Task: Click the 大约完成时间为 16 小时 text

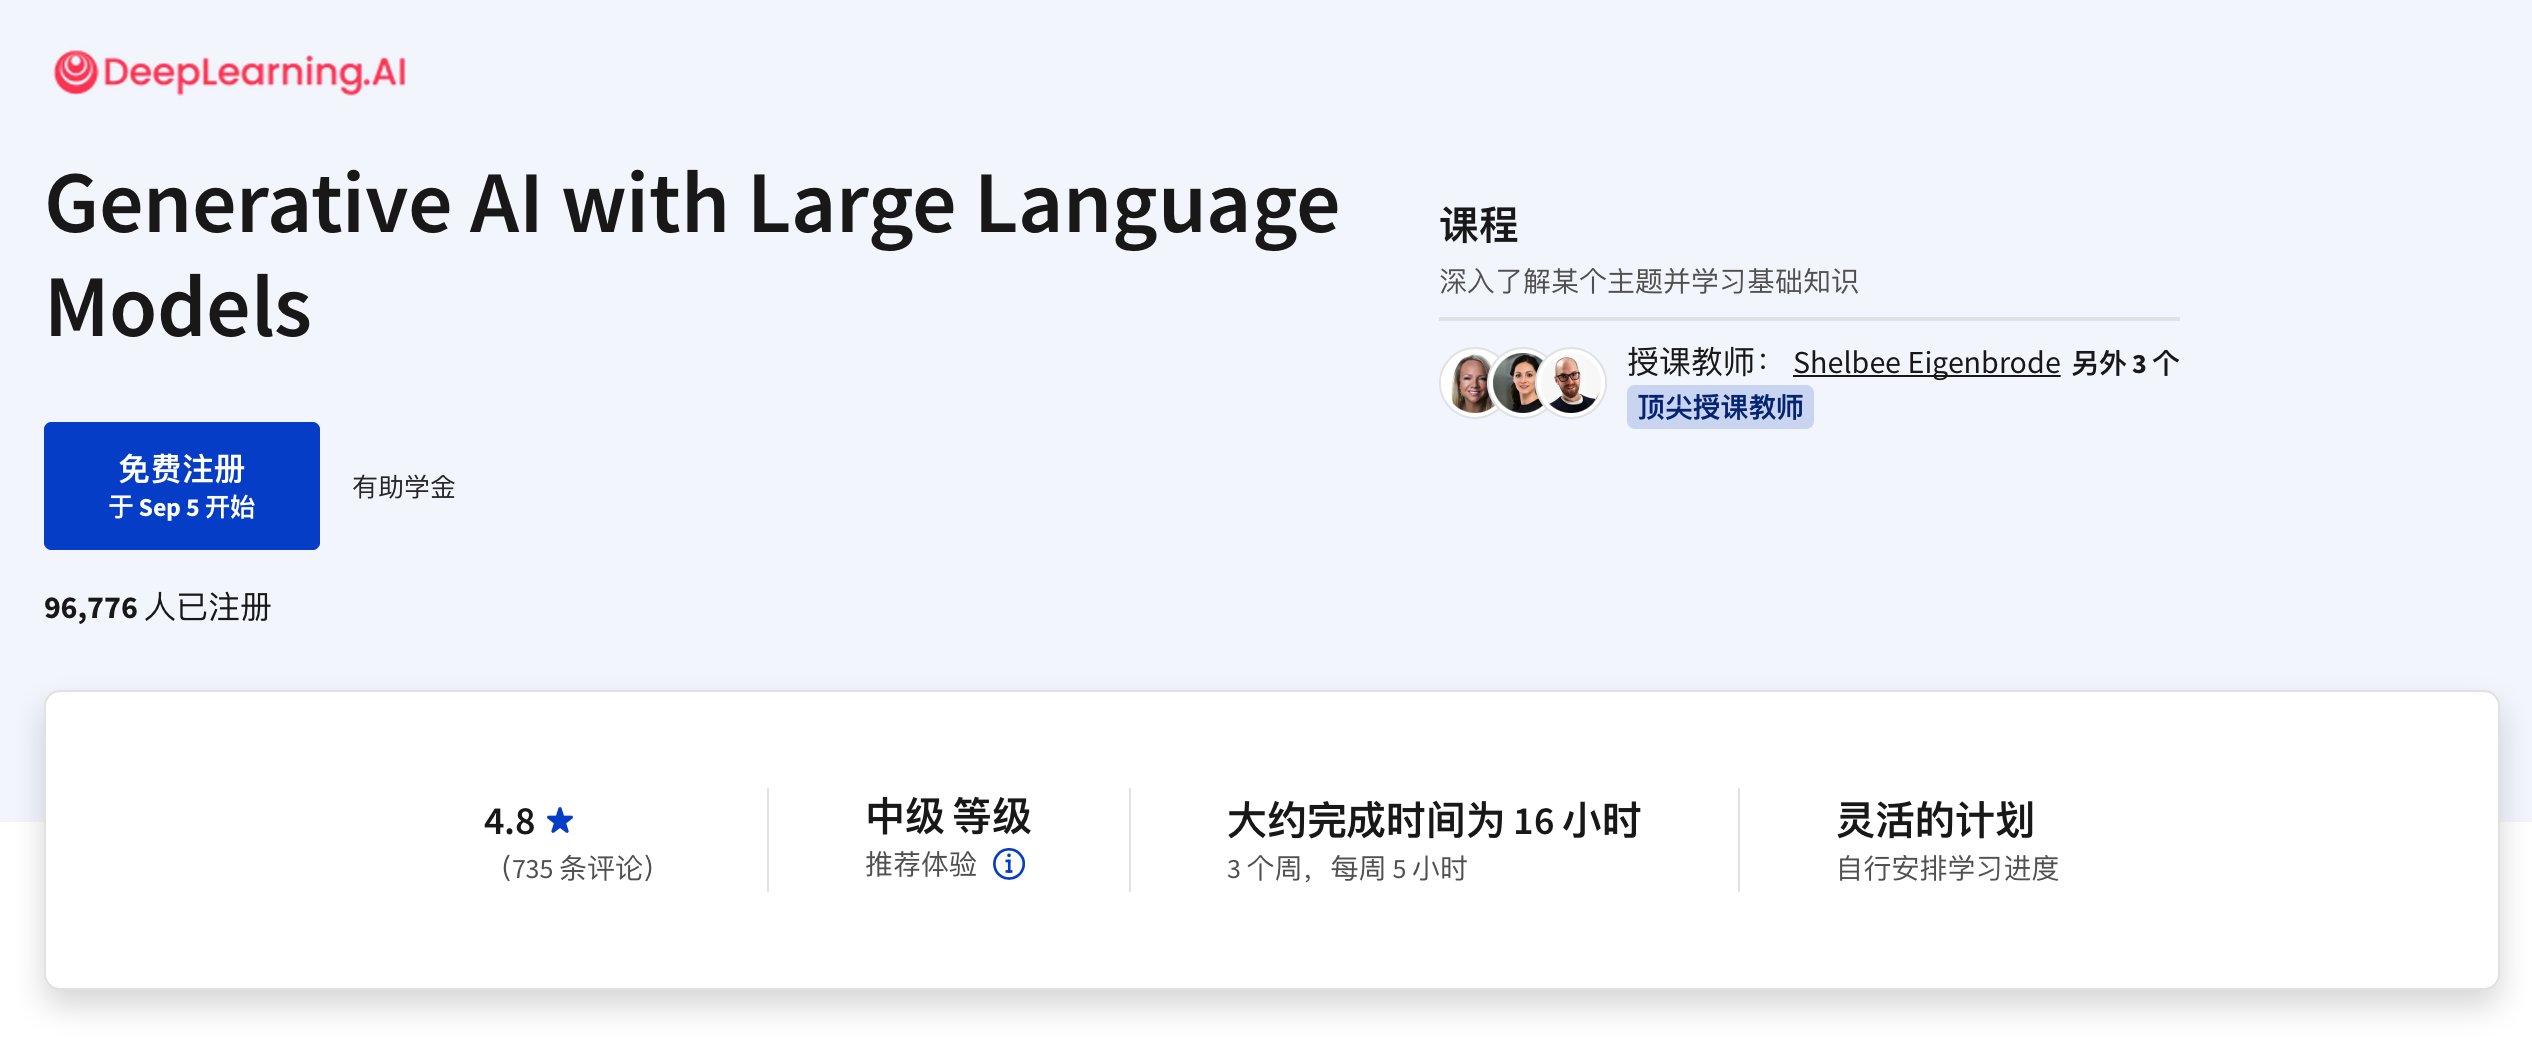Action: (1434, 820)
